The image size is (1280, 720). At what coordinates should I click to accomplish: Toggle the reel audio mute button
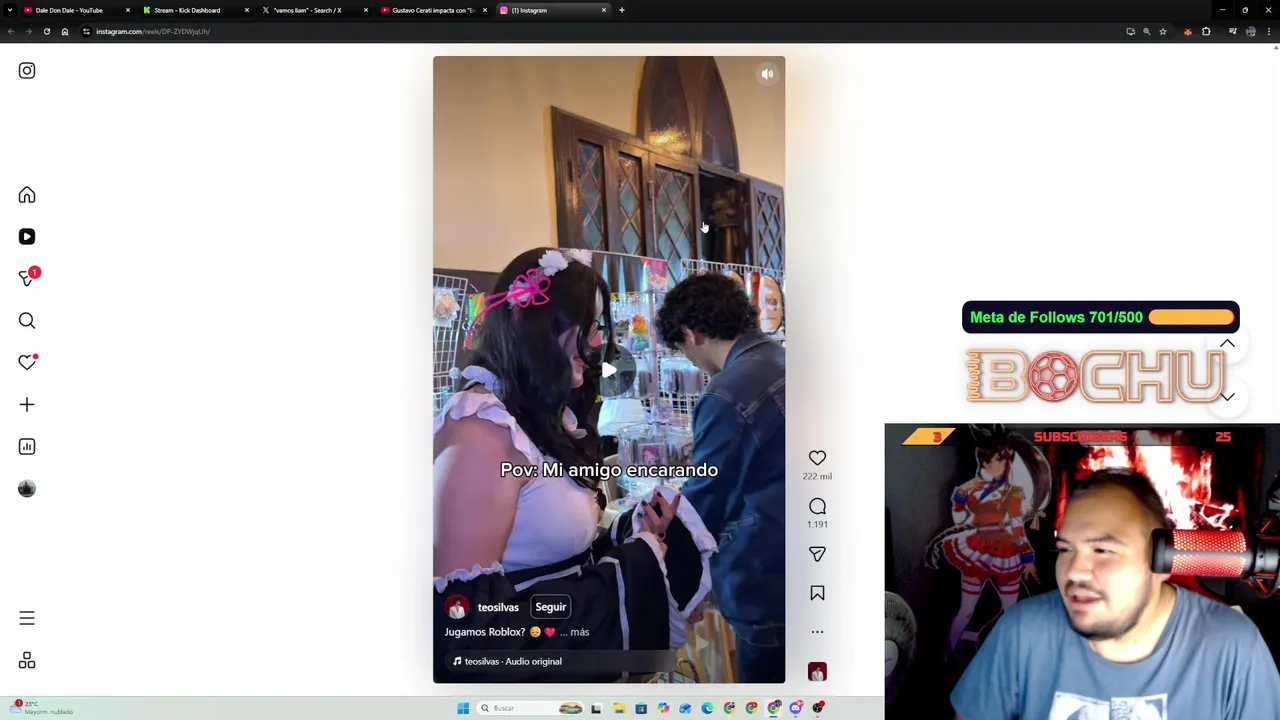767,74
